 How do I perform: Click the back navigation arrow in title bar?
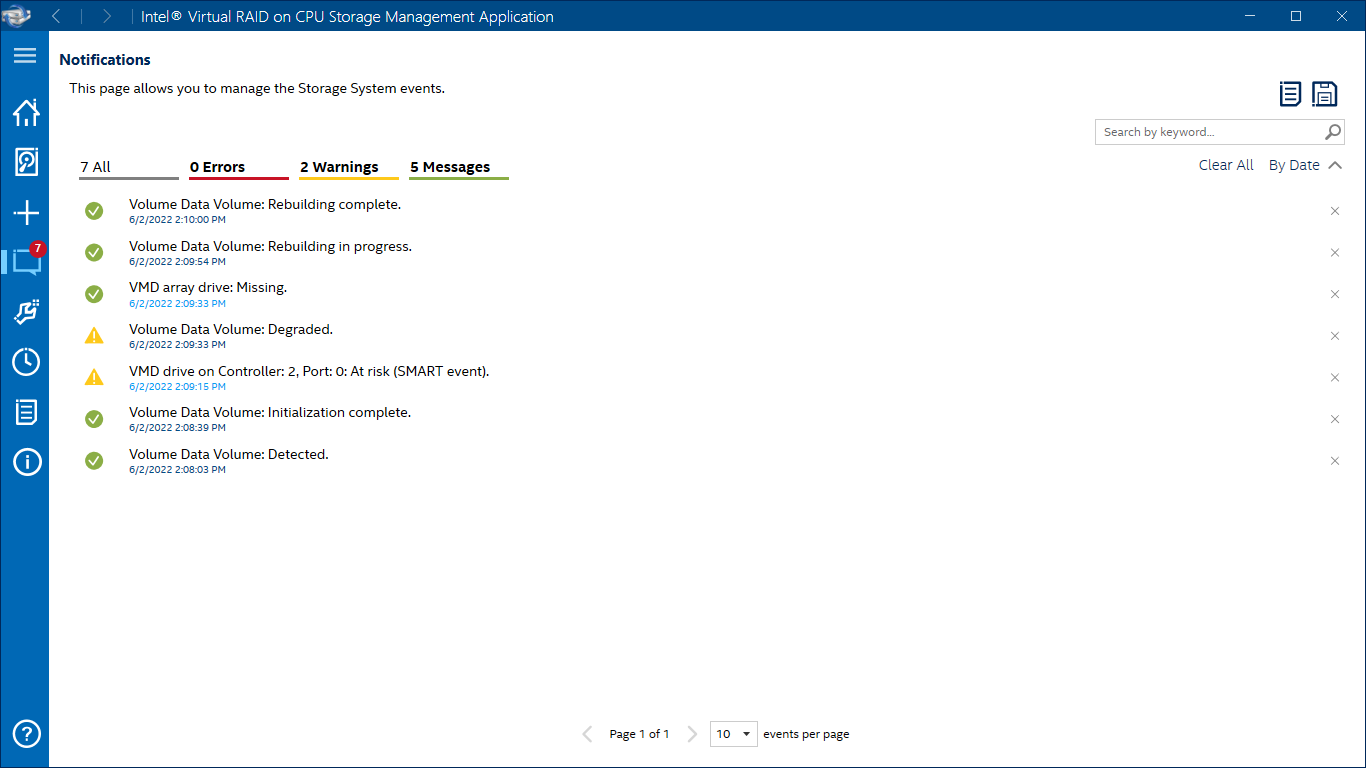point(56,16)
